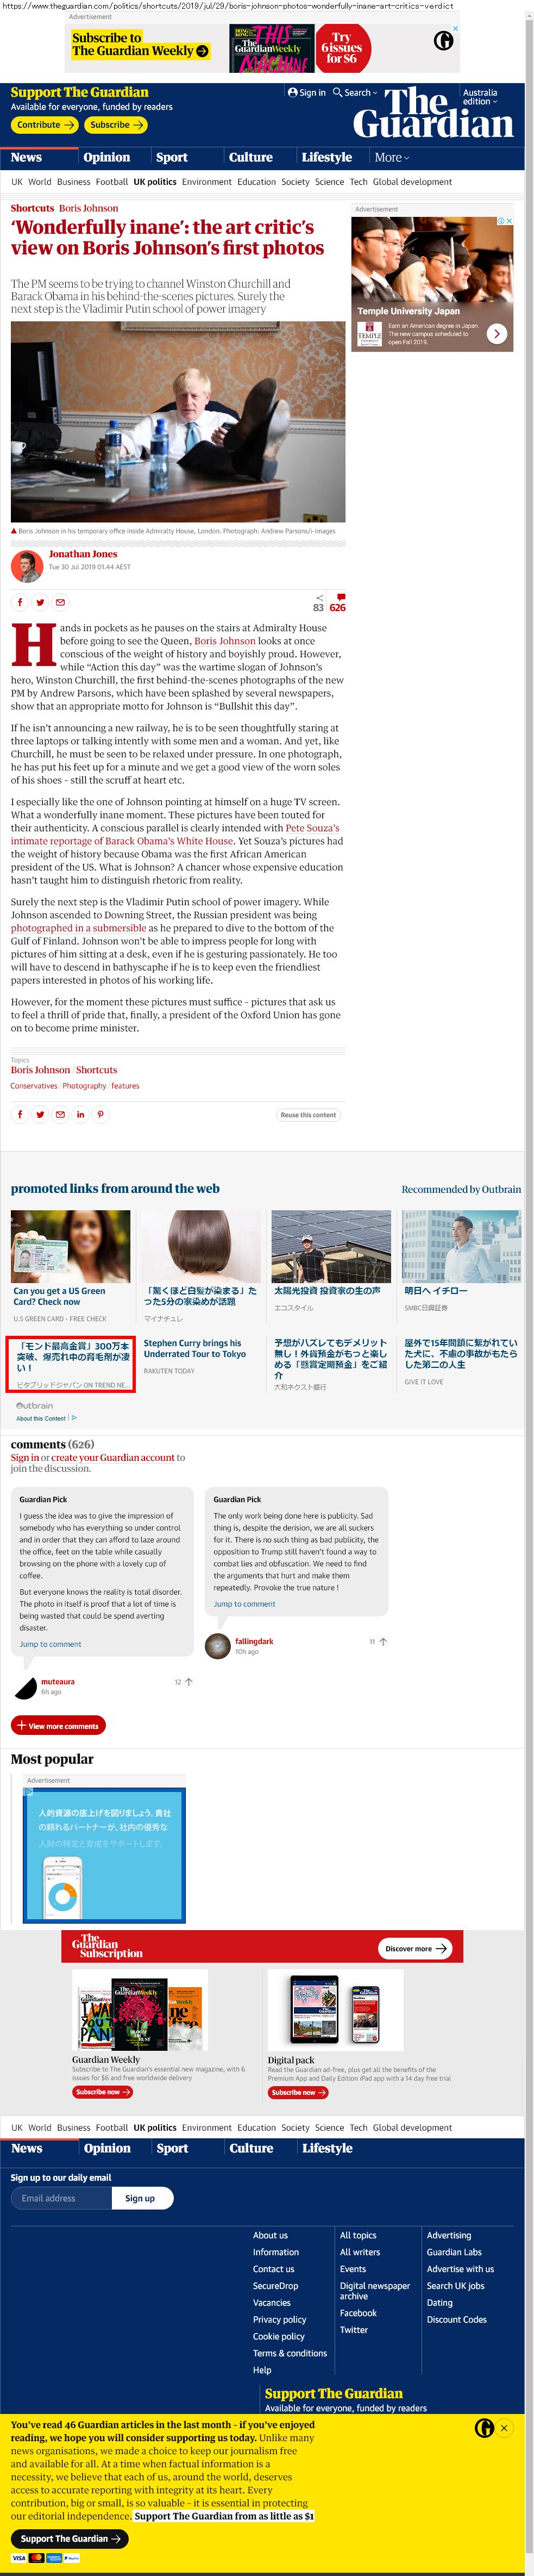Screen dimensions: 534x2576
Task: Share on Pinterest at article bottom
Action: pos(100,1114)
